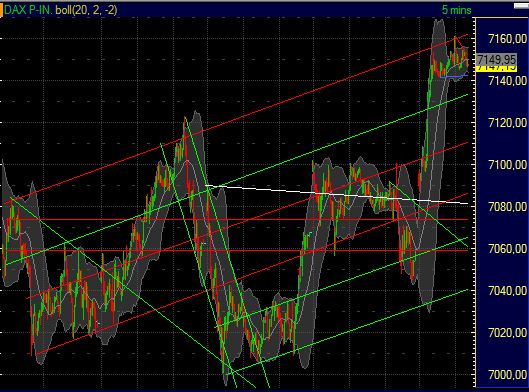Image resolution: width=529 pixels, height=392 pixels.
Task: Click the 7020,00 price axis label
Action: click(507, 333)
